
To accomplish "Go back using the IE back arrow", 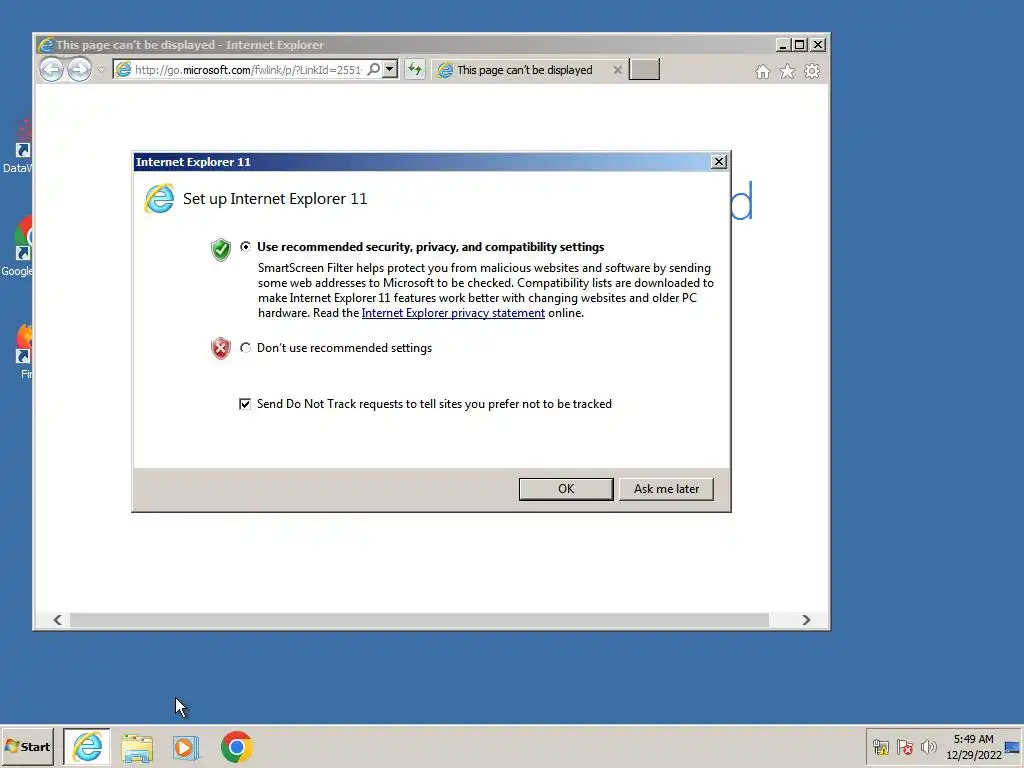I will click(52, 70).
